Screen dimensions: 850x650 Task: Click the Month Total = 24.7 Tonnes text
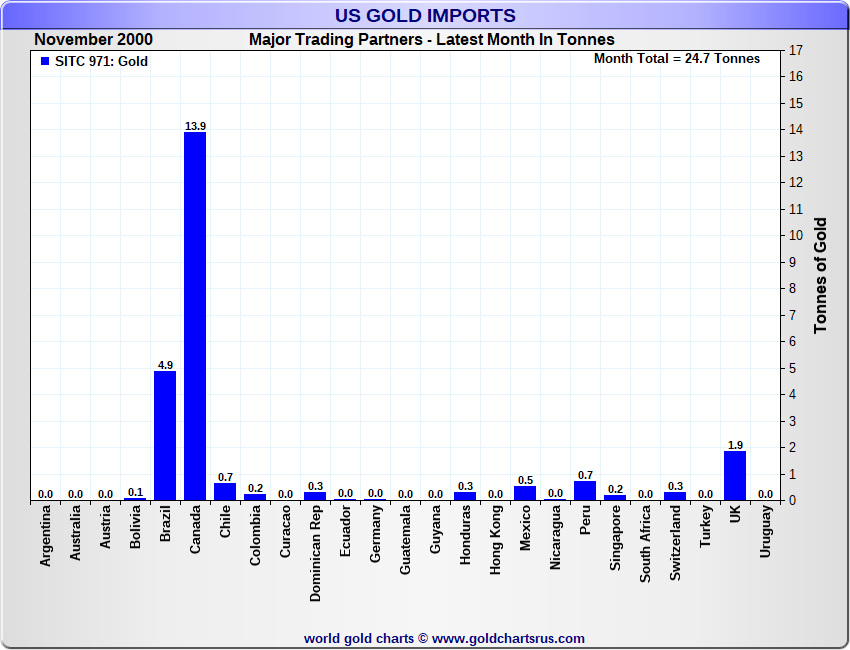tap(677, 59)
